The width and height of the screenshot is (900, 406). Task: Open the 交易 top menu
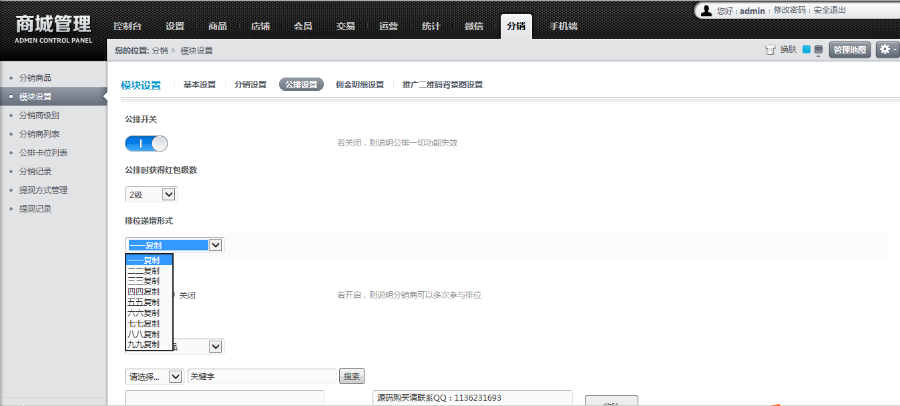[346, 26]
